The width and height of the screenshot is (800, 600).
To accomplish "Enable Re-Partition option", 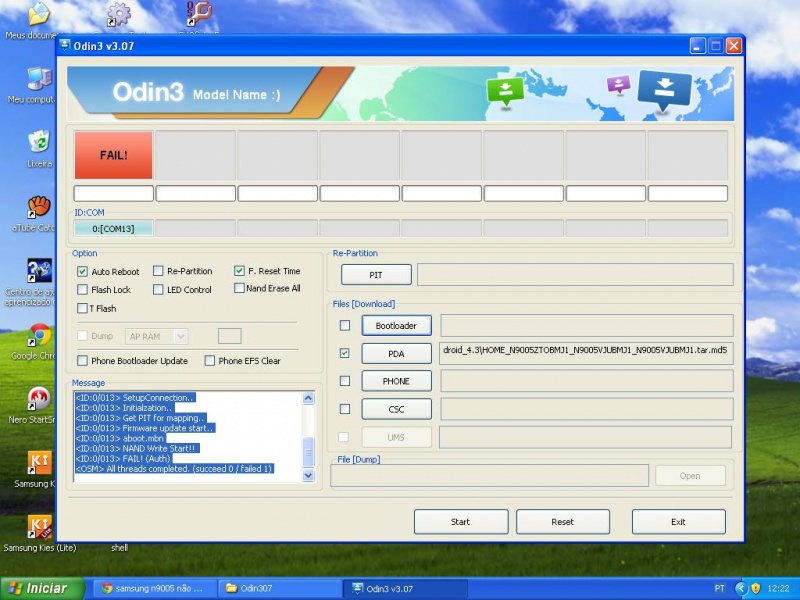I will pos(158,271).
